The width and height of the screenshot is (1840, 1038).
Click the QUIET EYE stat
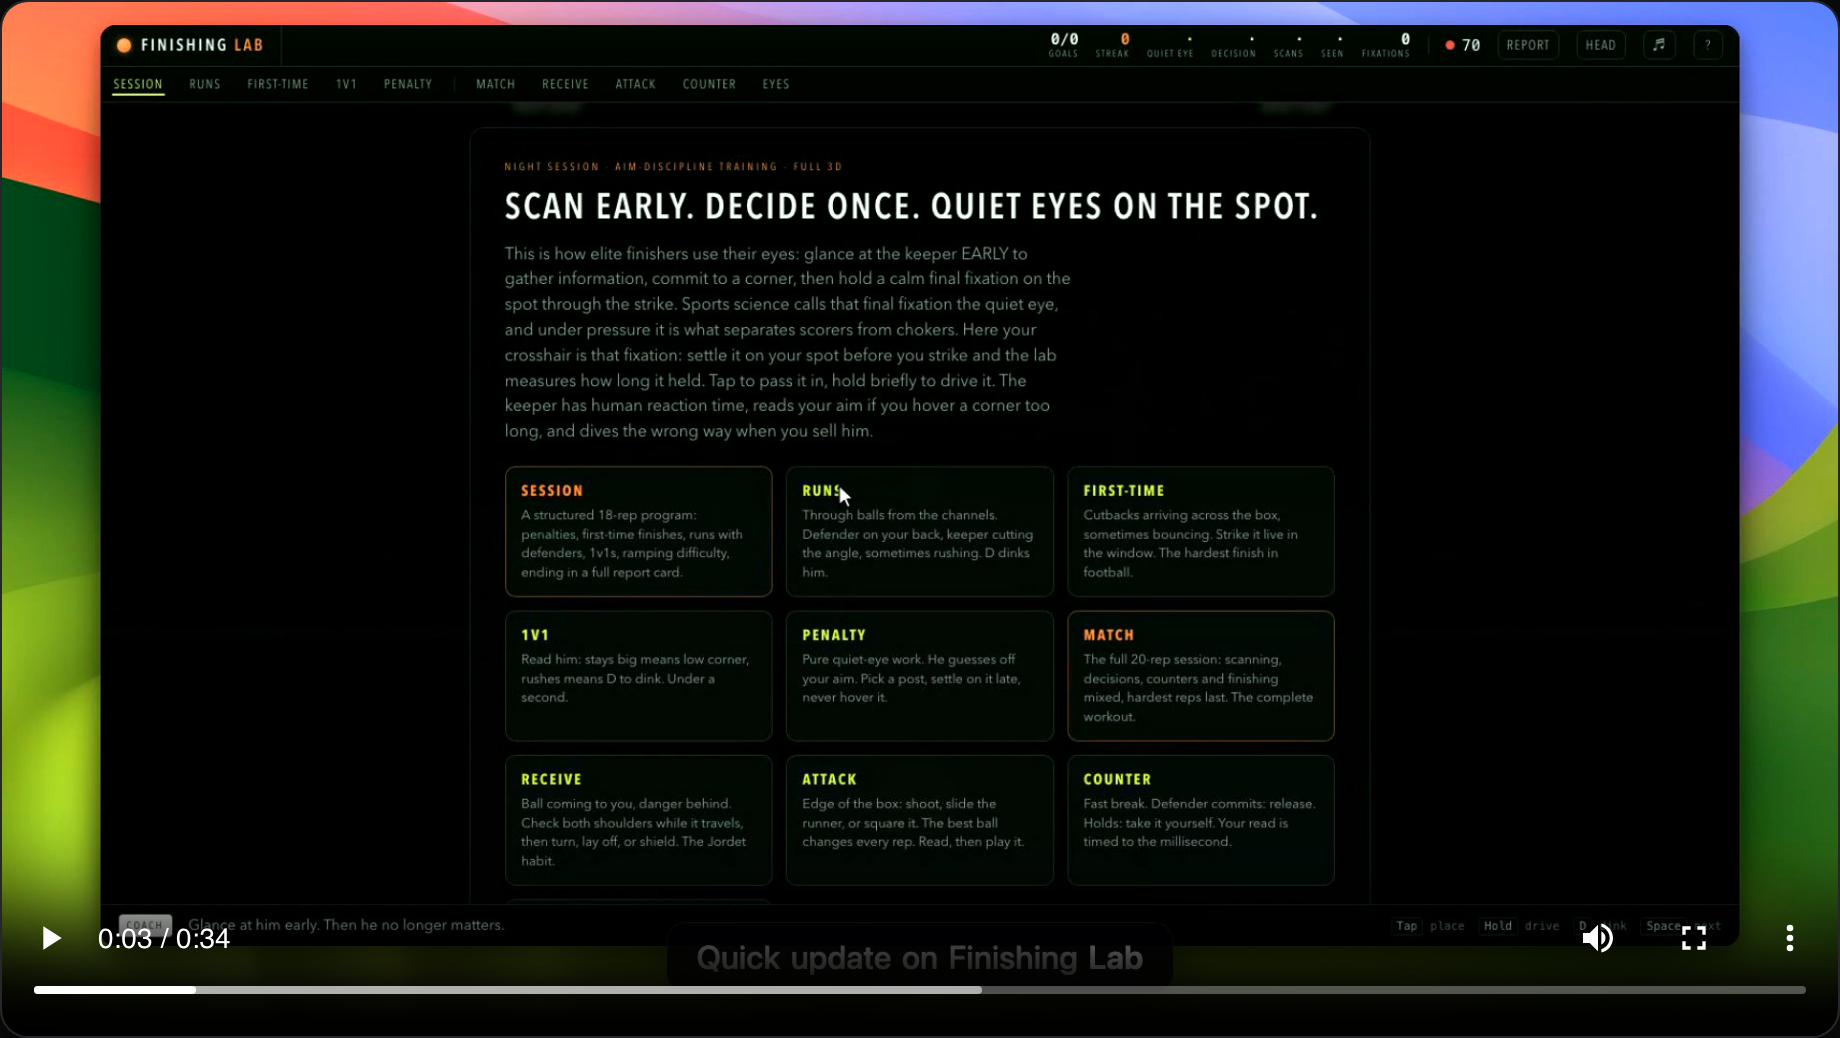click(1170, 46)
